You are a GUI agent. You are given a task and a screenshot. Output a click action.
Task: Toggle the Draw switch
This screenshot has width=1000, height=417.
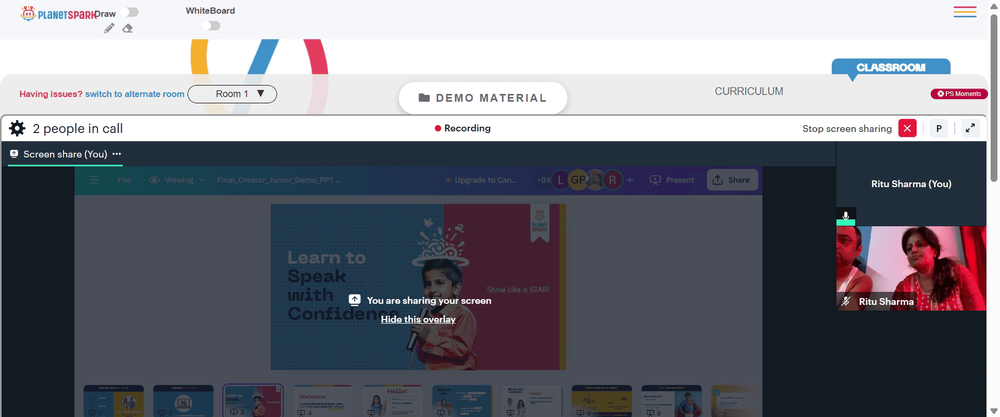coord(129,12)
